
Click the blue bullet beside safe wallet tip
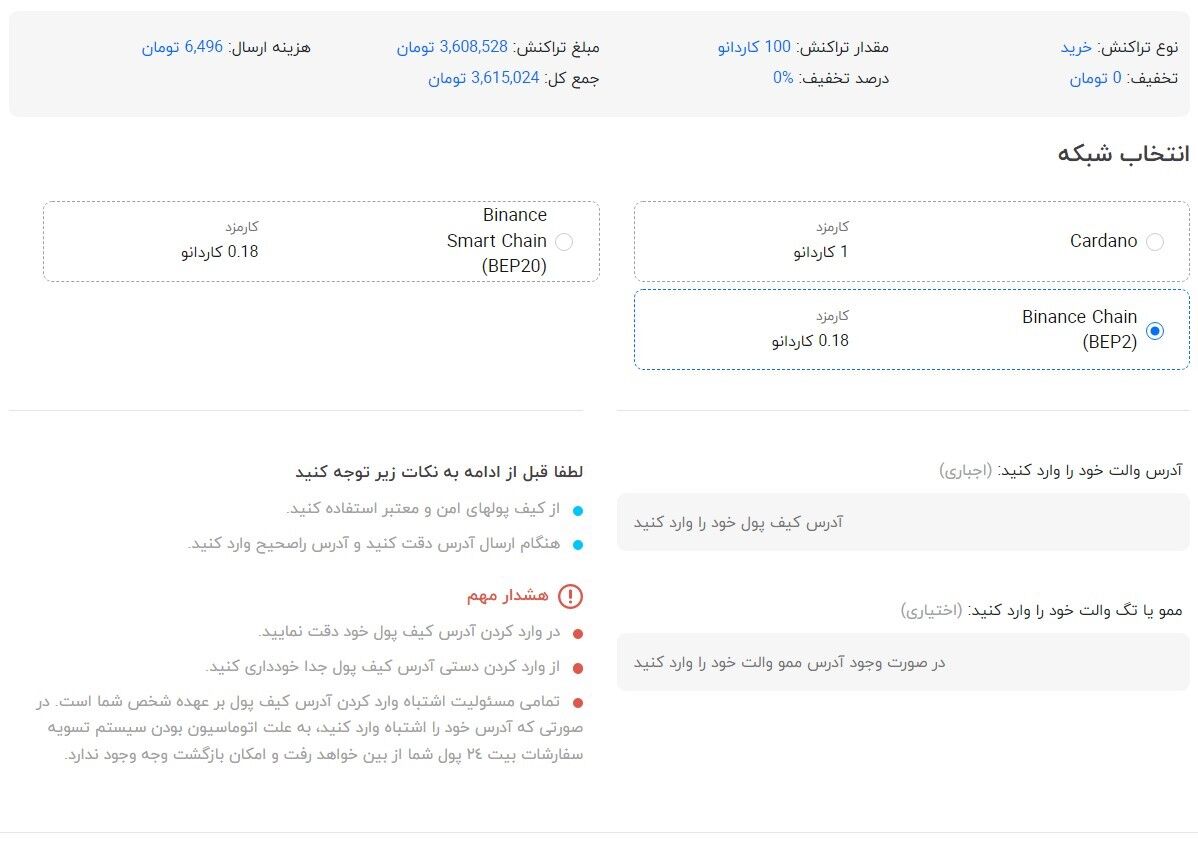coord(576,510)
